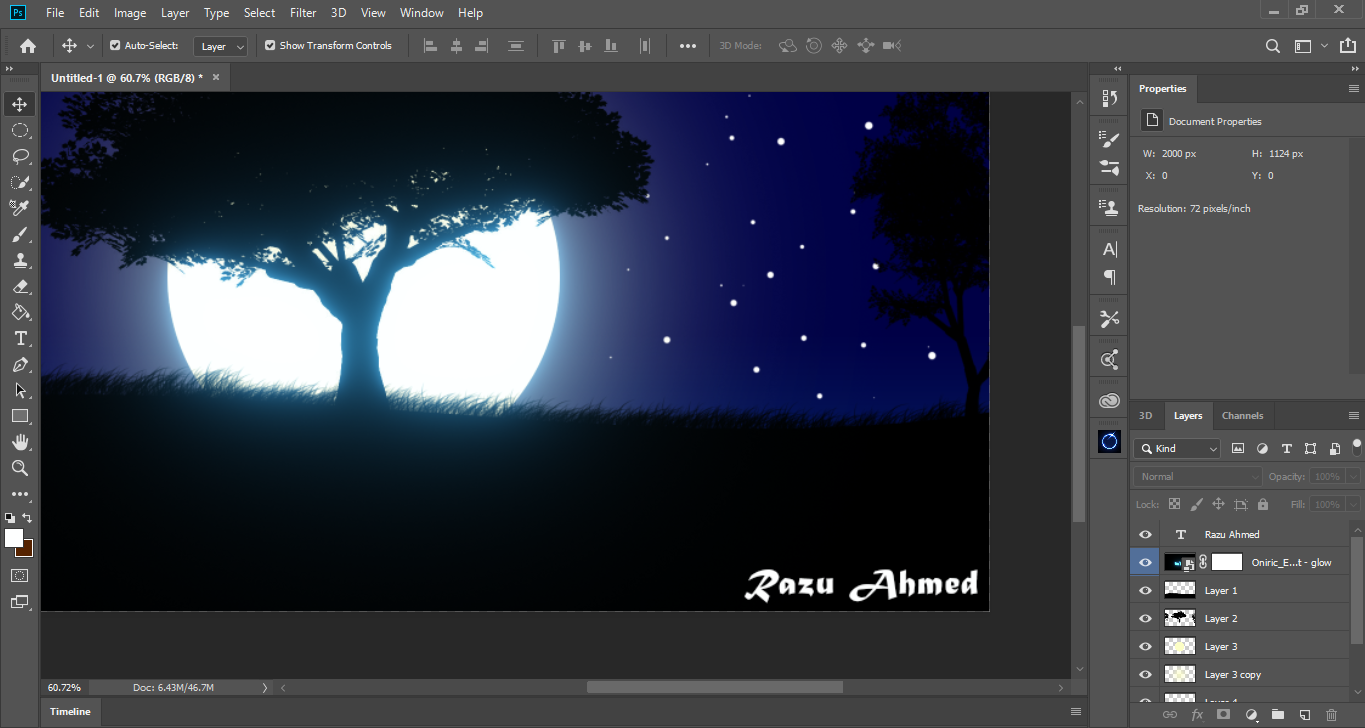This screenshot has height=728, width=1365.
Task: Go to Home screen button
Action: [x=28, y=46]
